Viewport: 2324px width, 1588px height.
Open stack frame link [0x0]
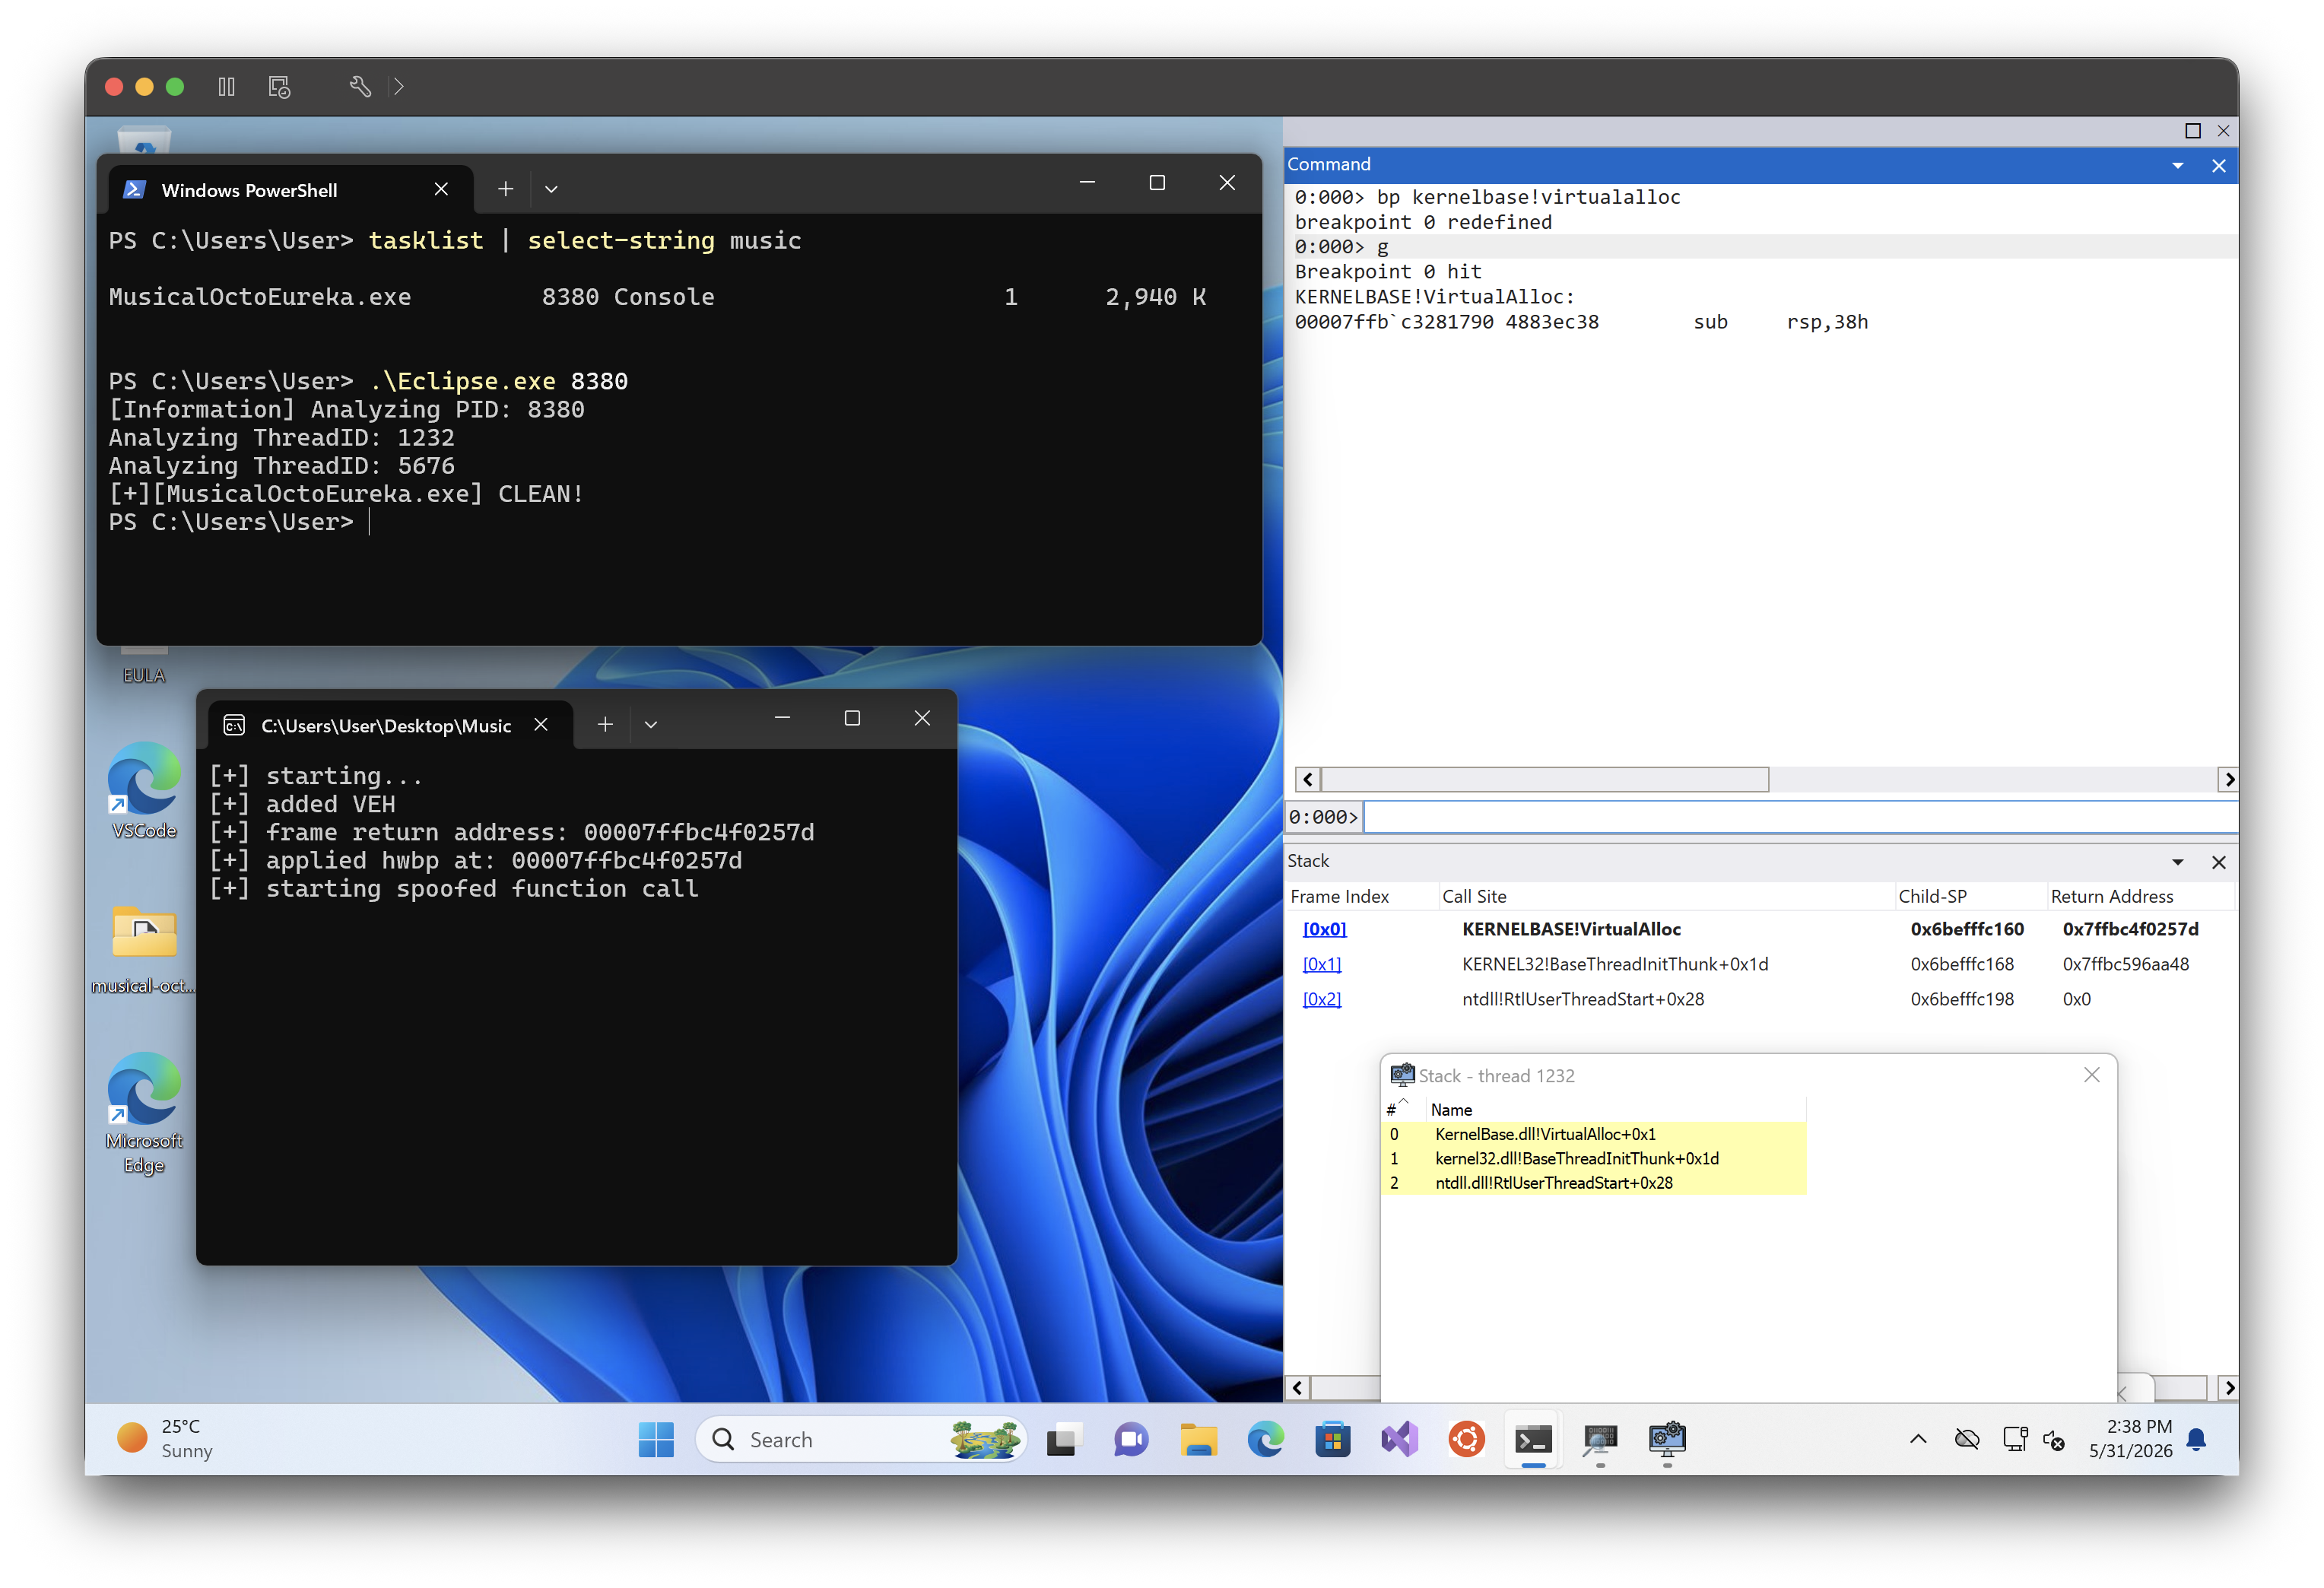(x=1324, y=929)
